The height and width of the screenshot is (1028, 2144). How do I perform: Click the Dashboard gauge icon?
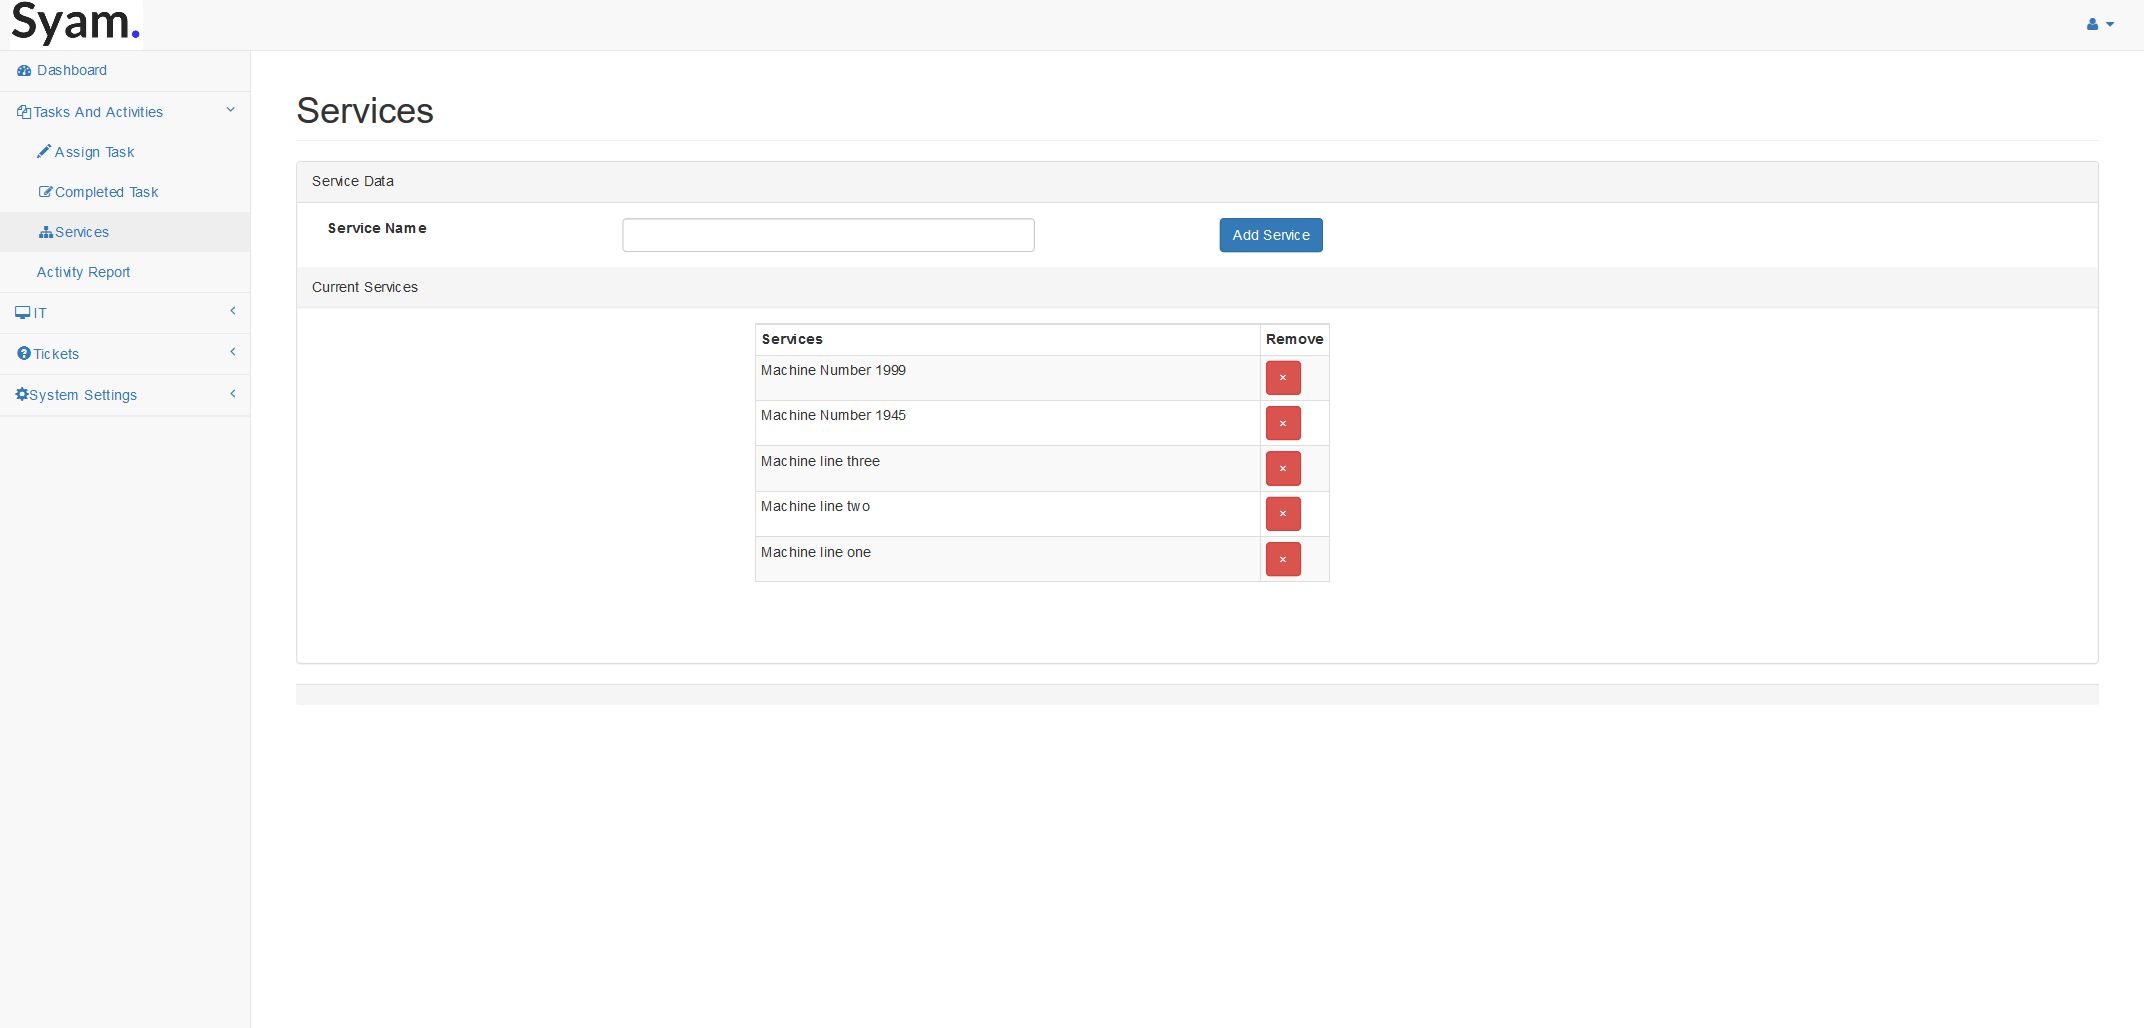[24, 70]
